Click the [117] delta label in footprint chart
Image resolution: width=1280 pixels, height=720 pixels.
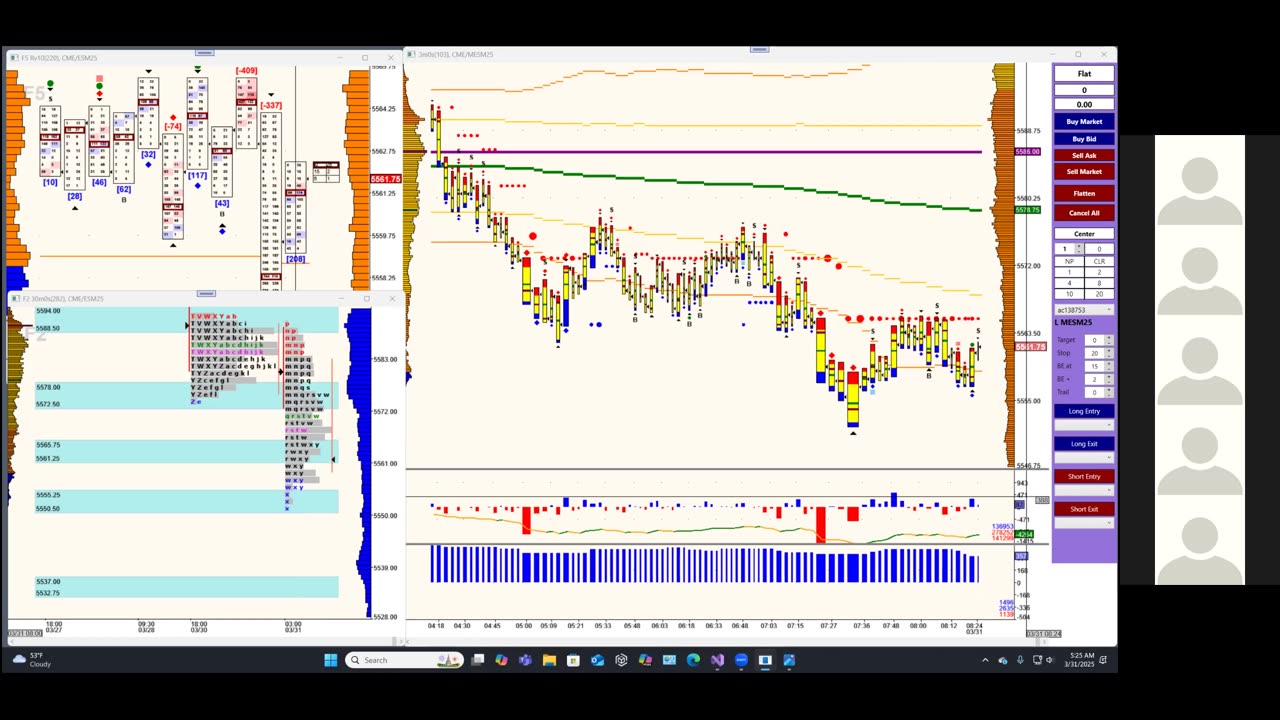tap(197, 176)
